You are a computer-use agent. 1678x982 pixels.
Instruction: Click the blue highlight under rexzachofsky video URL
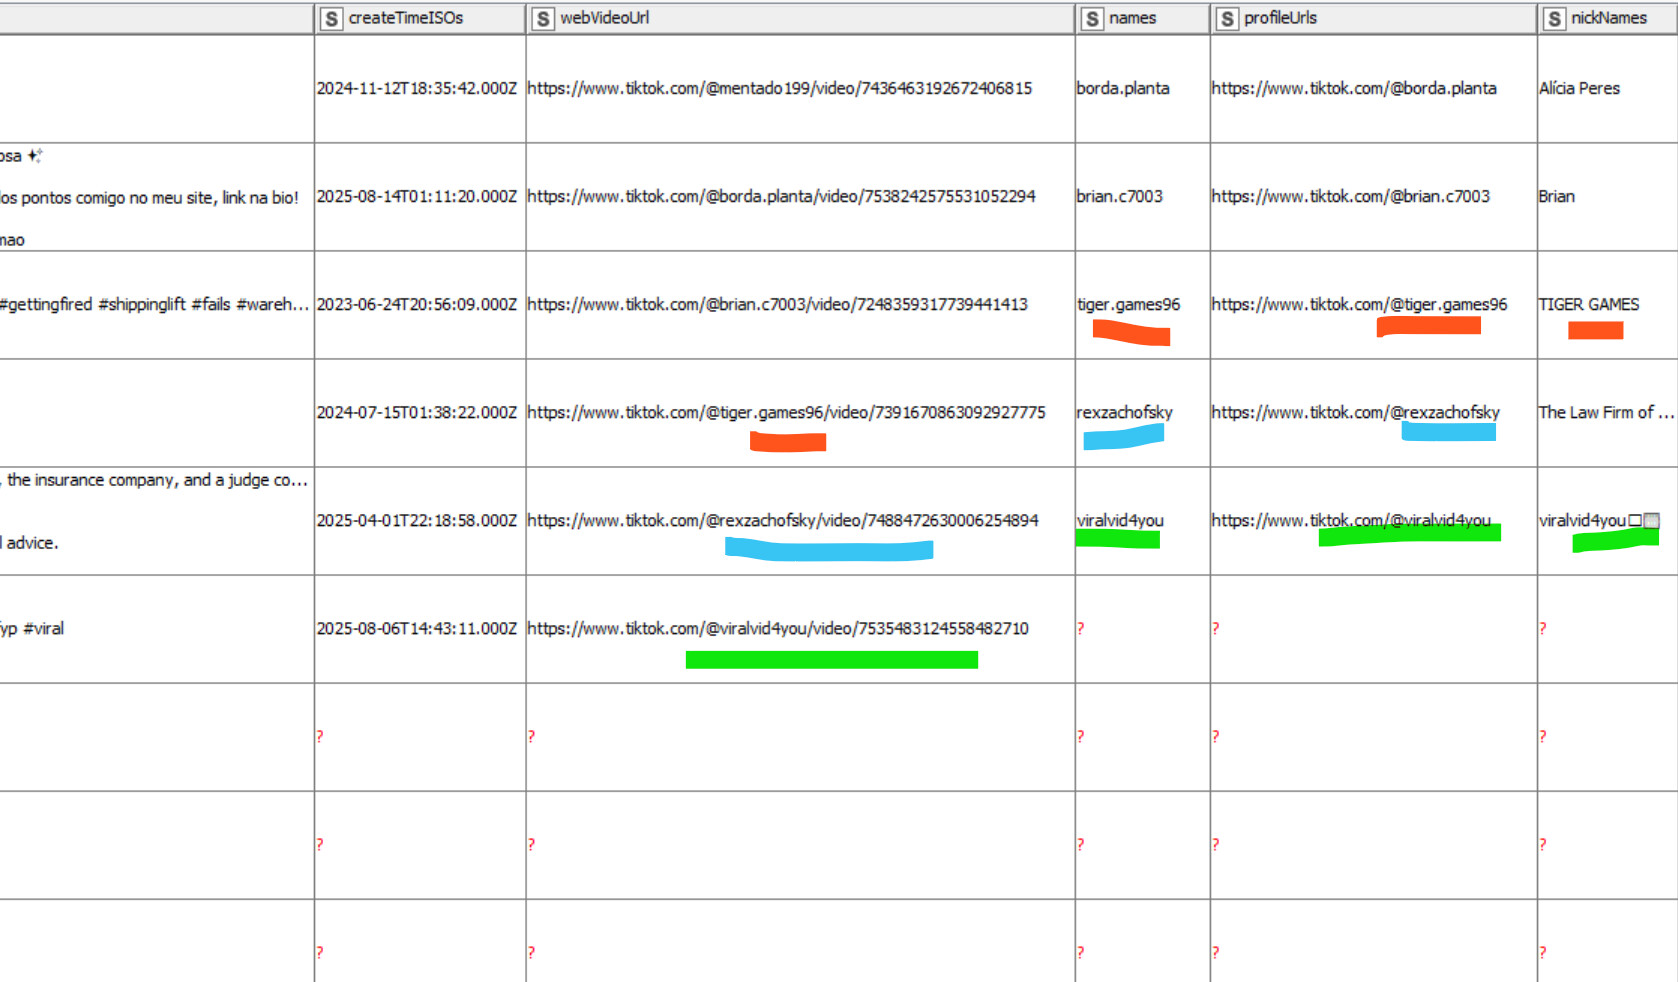pyautogui.click(x=829, y=549)
